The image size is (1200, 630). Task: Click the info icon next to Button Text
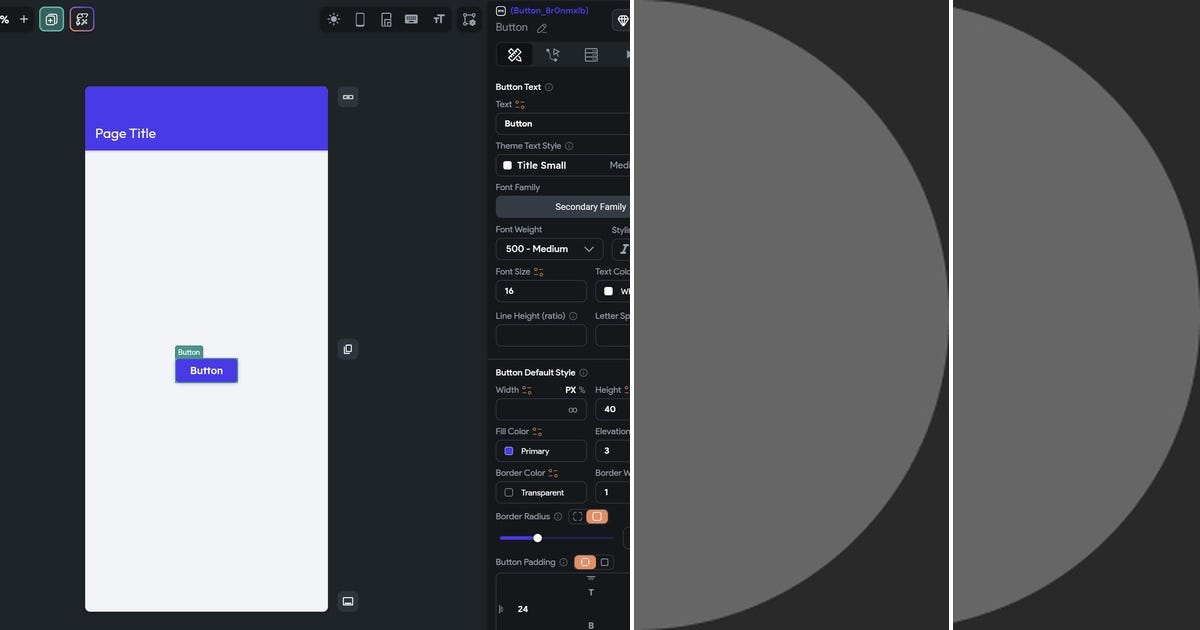tap(549, 87)
